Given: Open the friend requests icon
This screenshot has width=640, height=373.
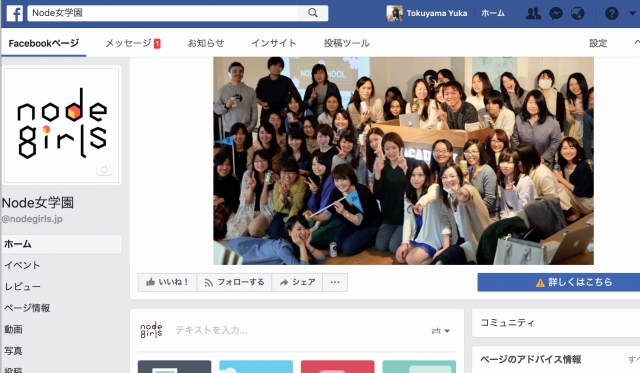Looking at the screenshot, I should 533,13.
